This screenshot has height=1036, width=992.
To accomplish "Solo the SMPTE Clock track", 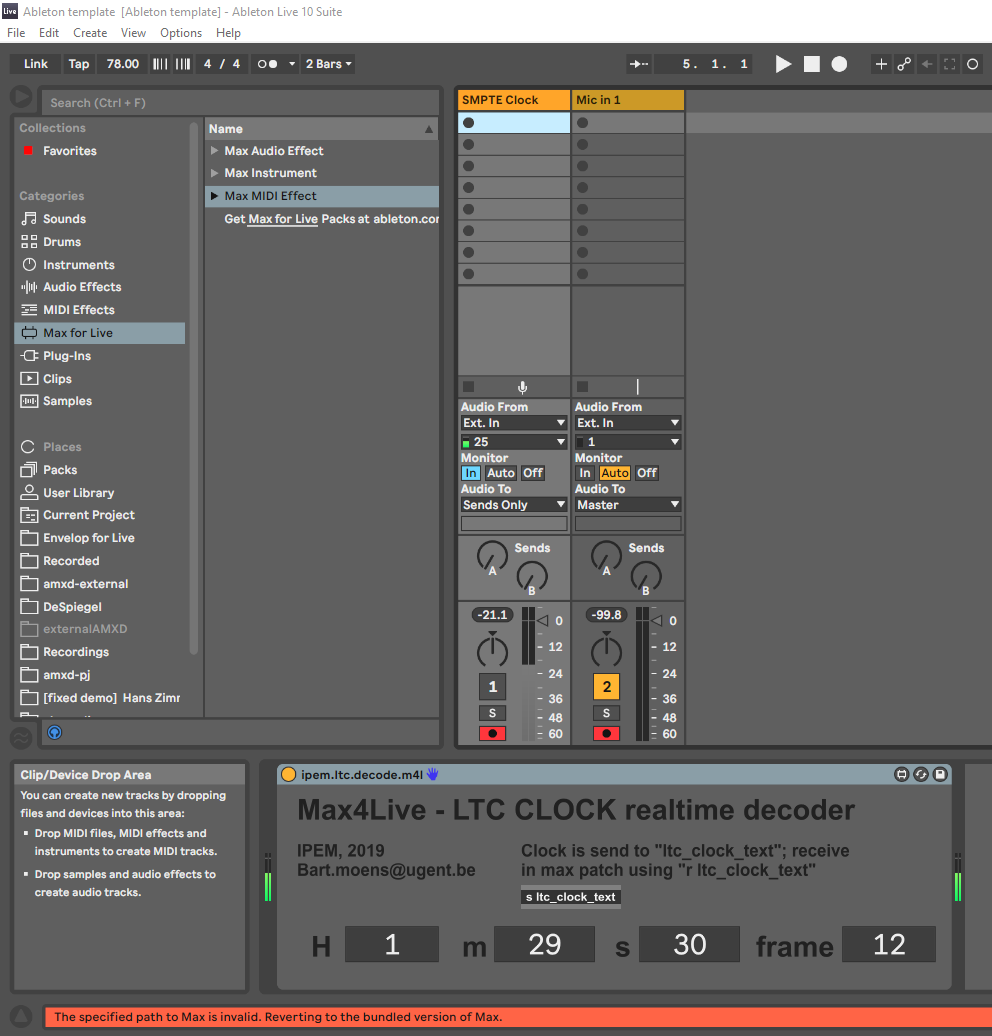I will [x=492, y=713].
